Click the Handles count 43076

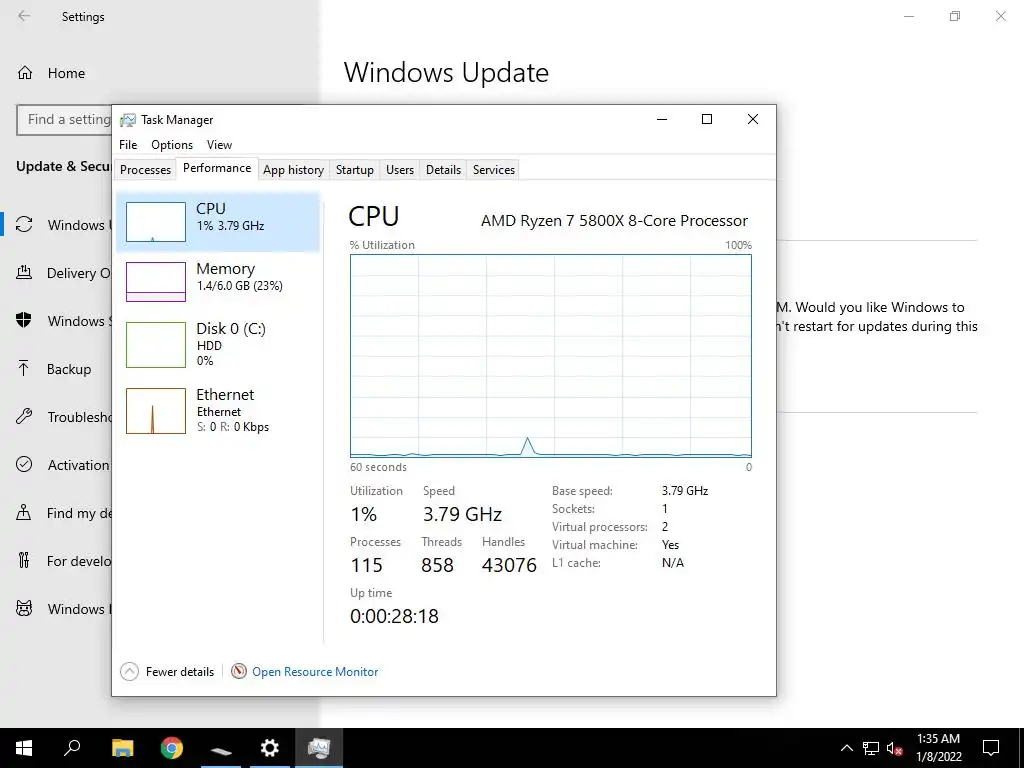(x=509, y=565)
